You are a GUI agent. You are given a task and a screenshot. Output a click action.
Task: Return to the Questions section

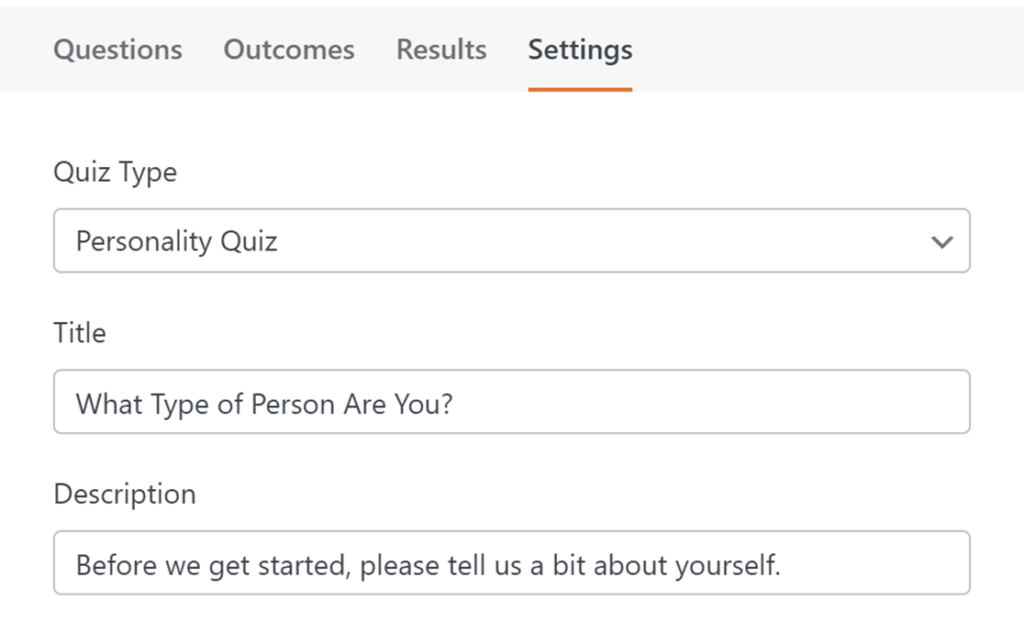tap(117, 50)
